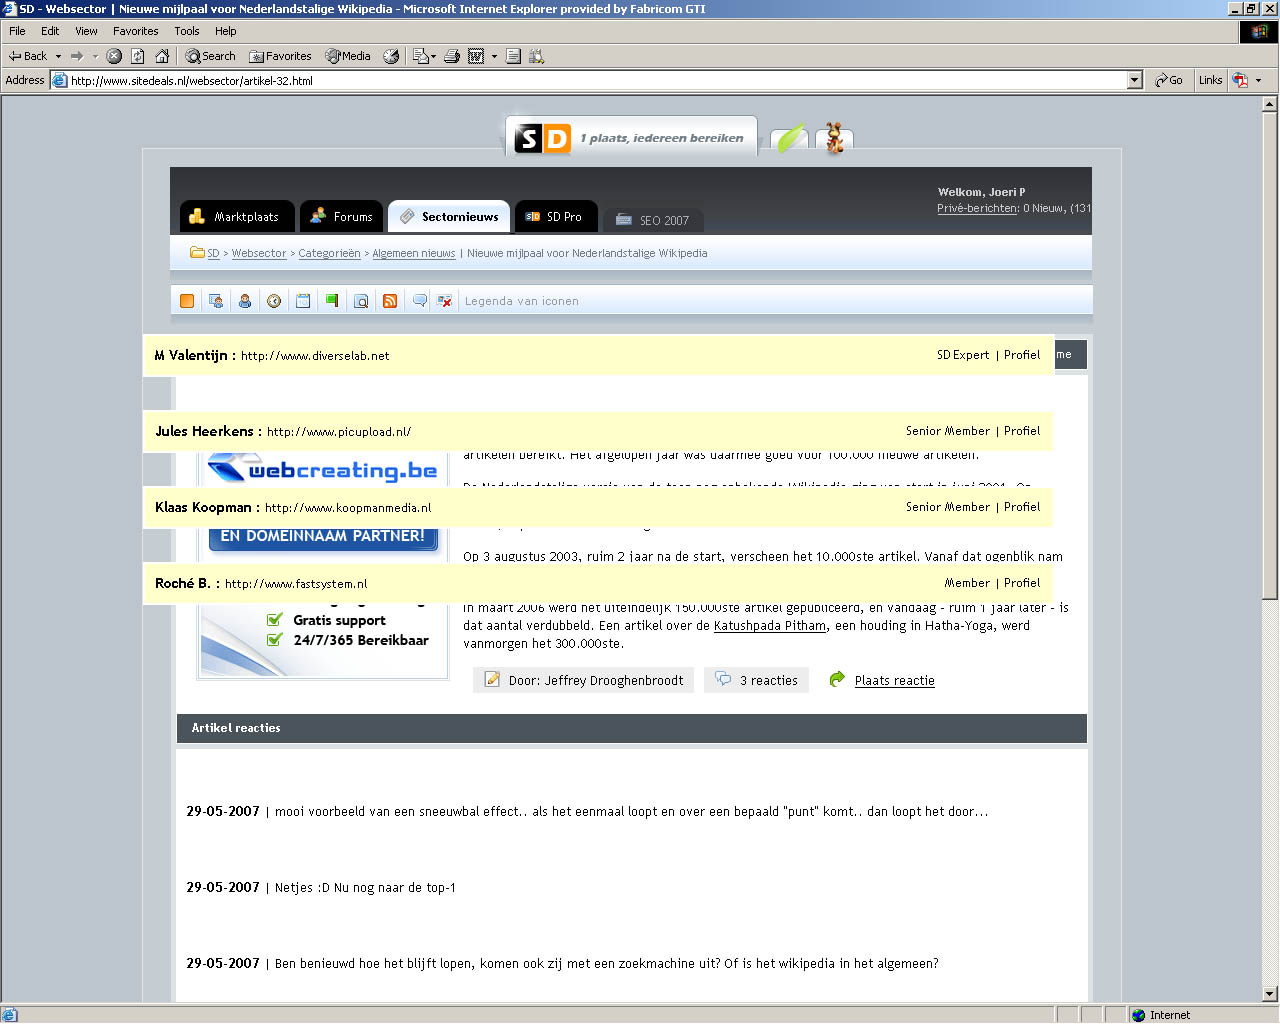Screen dimensions: 1280x1024
Task: Expand the address bar dropdown list
Action: [1135, 80]
